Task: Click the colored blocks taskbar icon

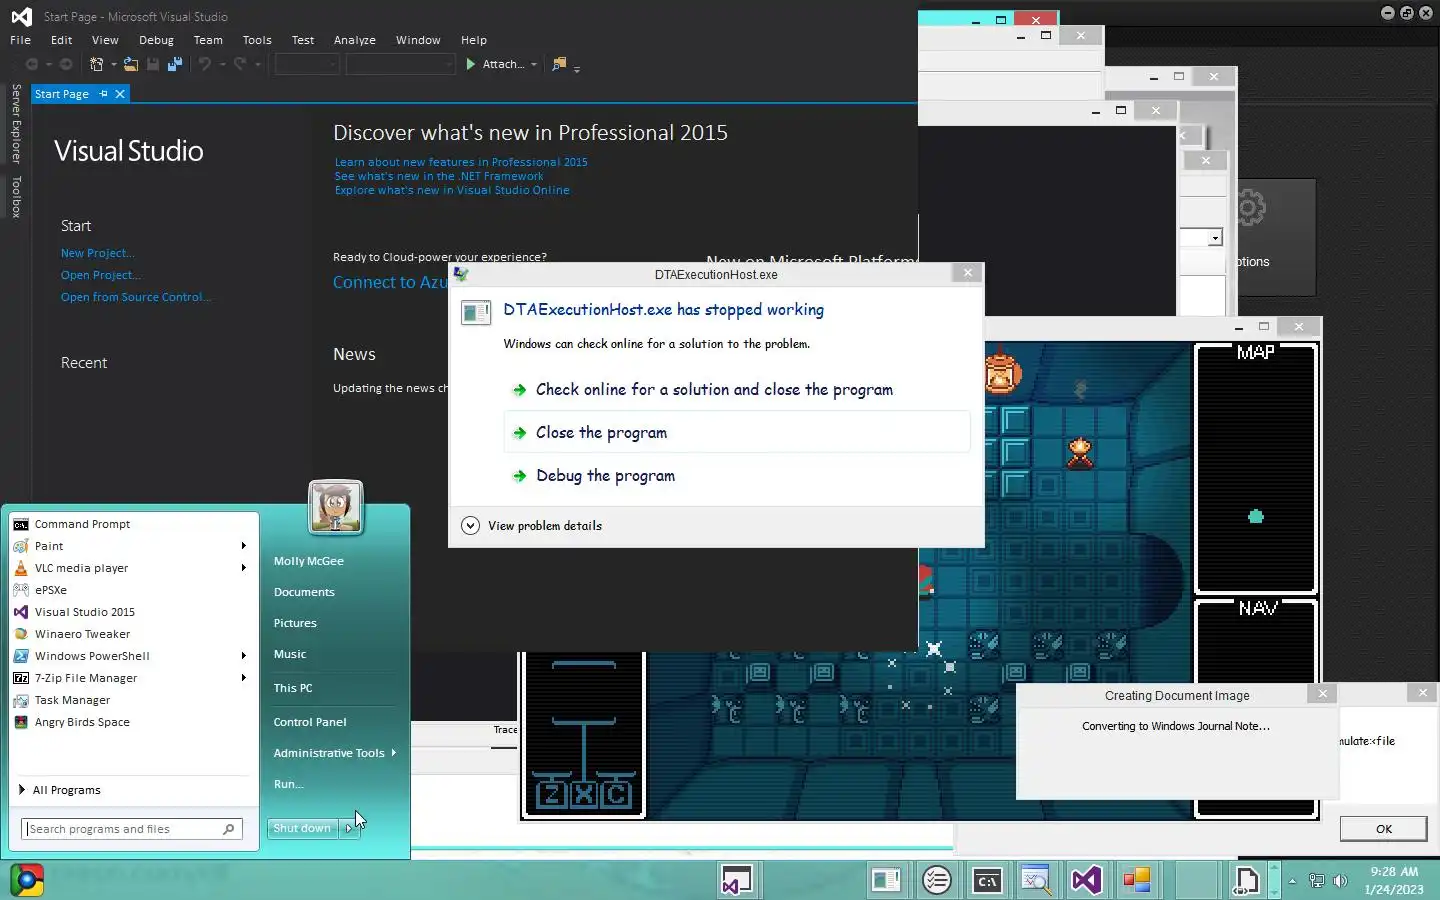Action: [1136, 880]
